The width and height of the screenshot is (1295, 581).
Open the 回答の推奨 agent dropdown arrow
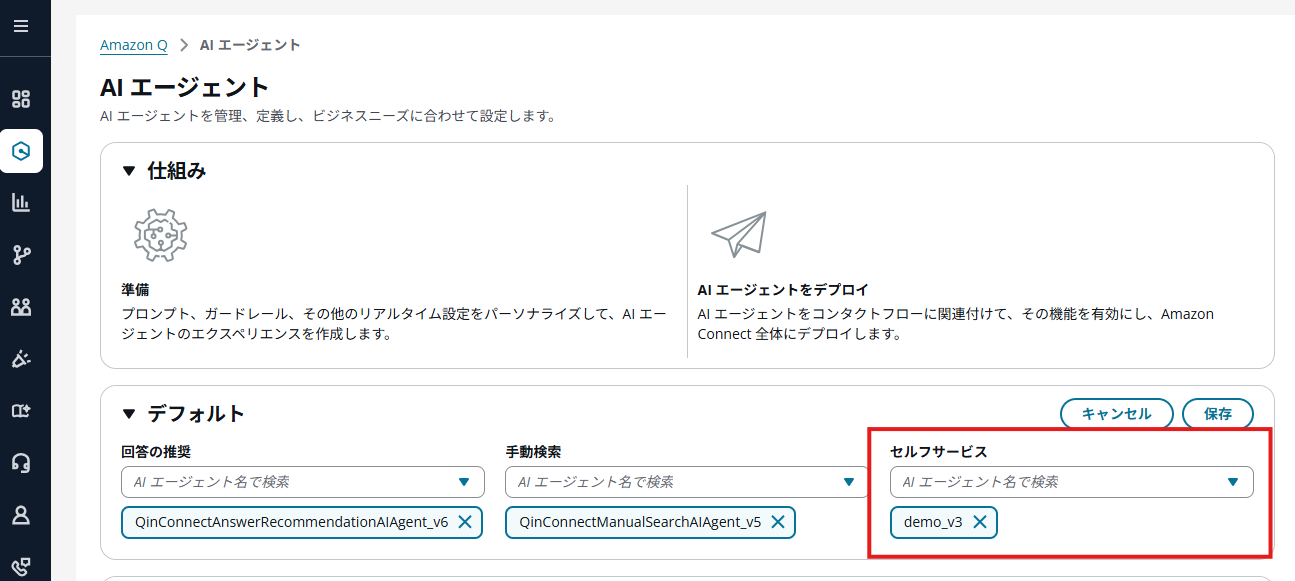(464, 482)
